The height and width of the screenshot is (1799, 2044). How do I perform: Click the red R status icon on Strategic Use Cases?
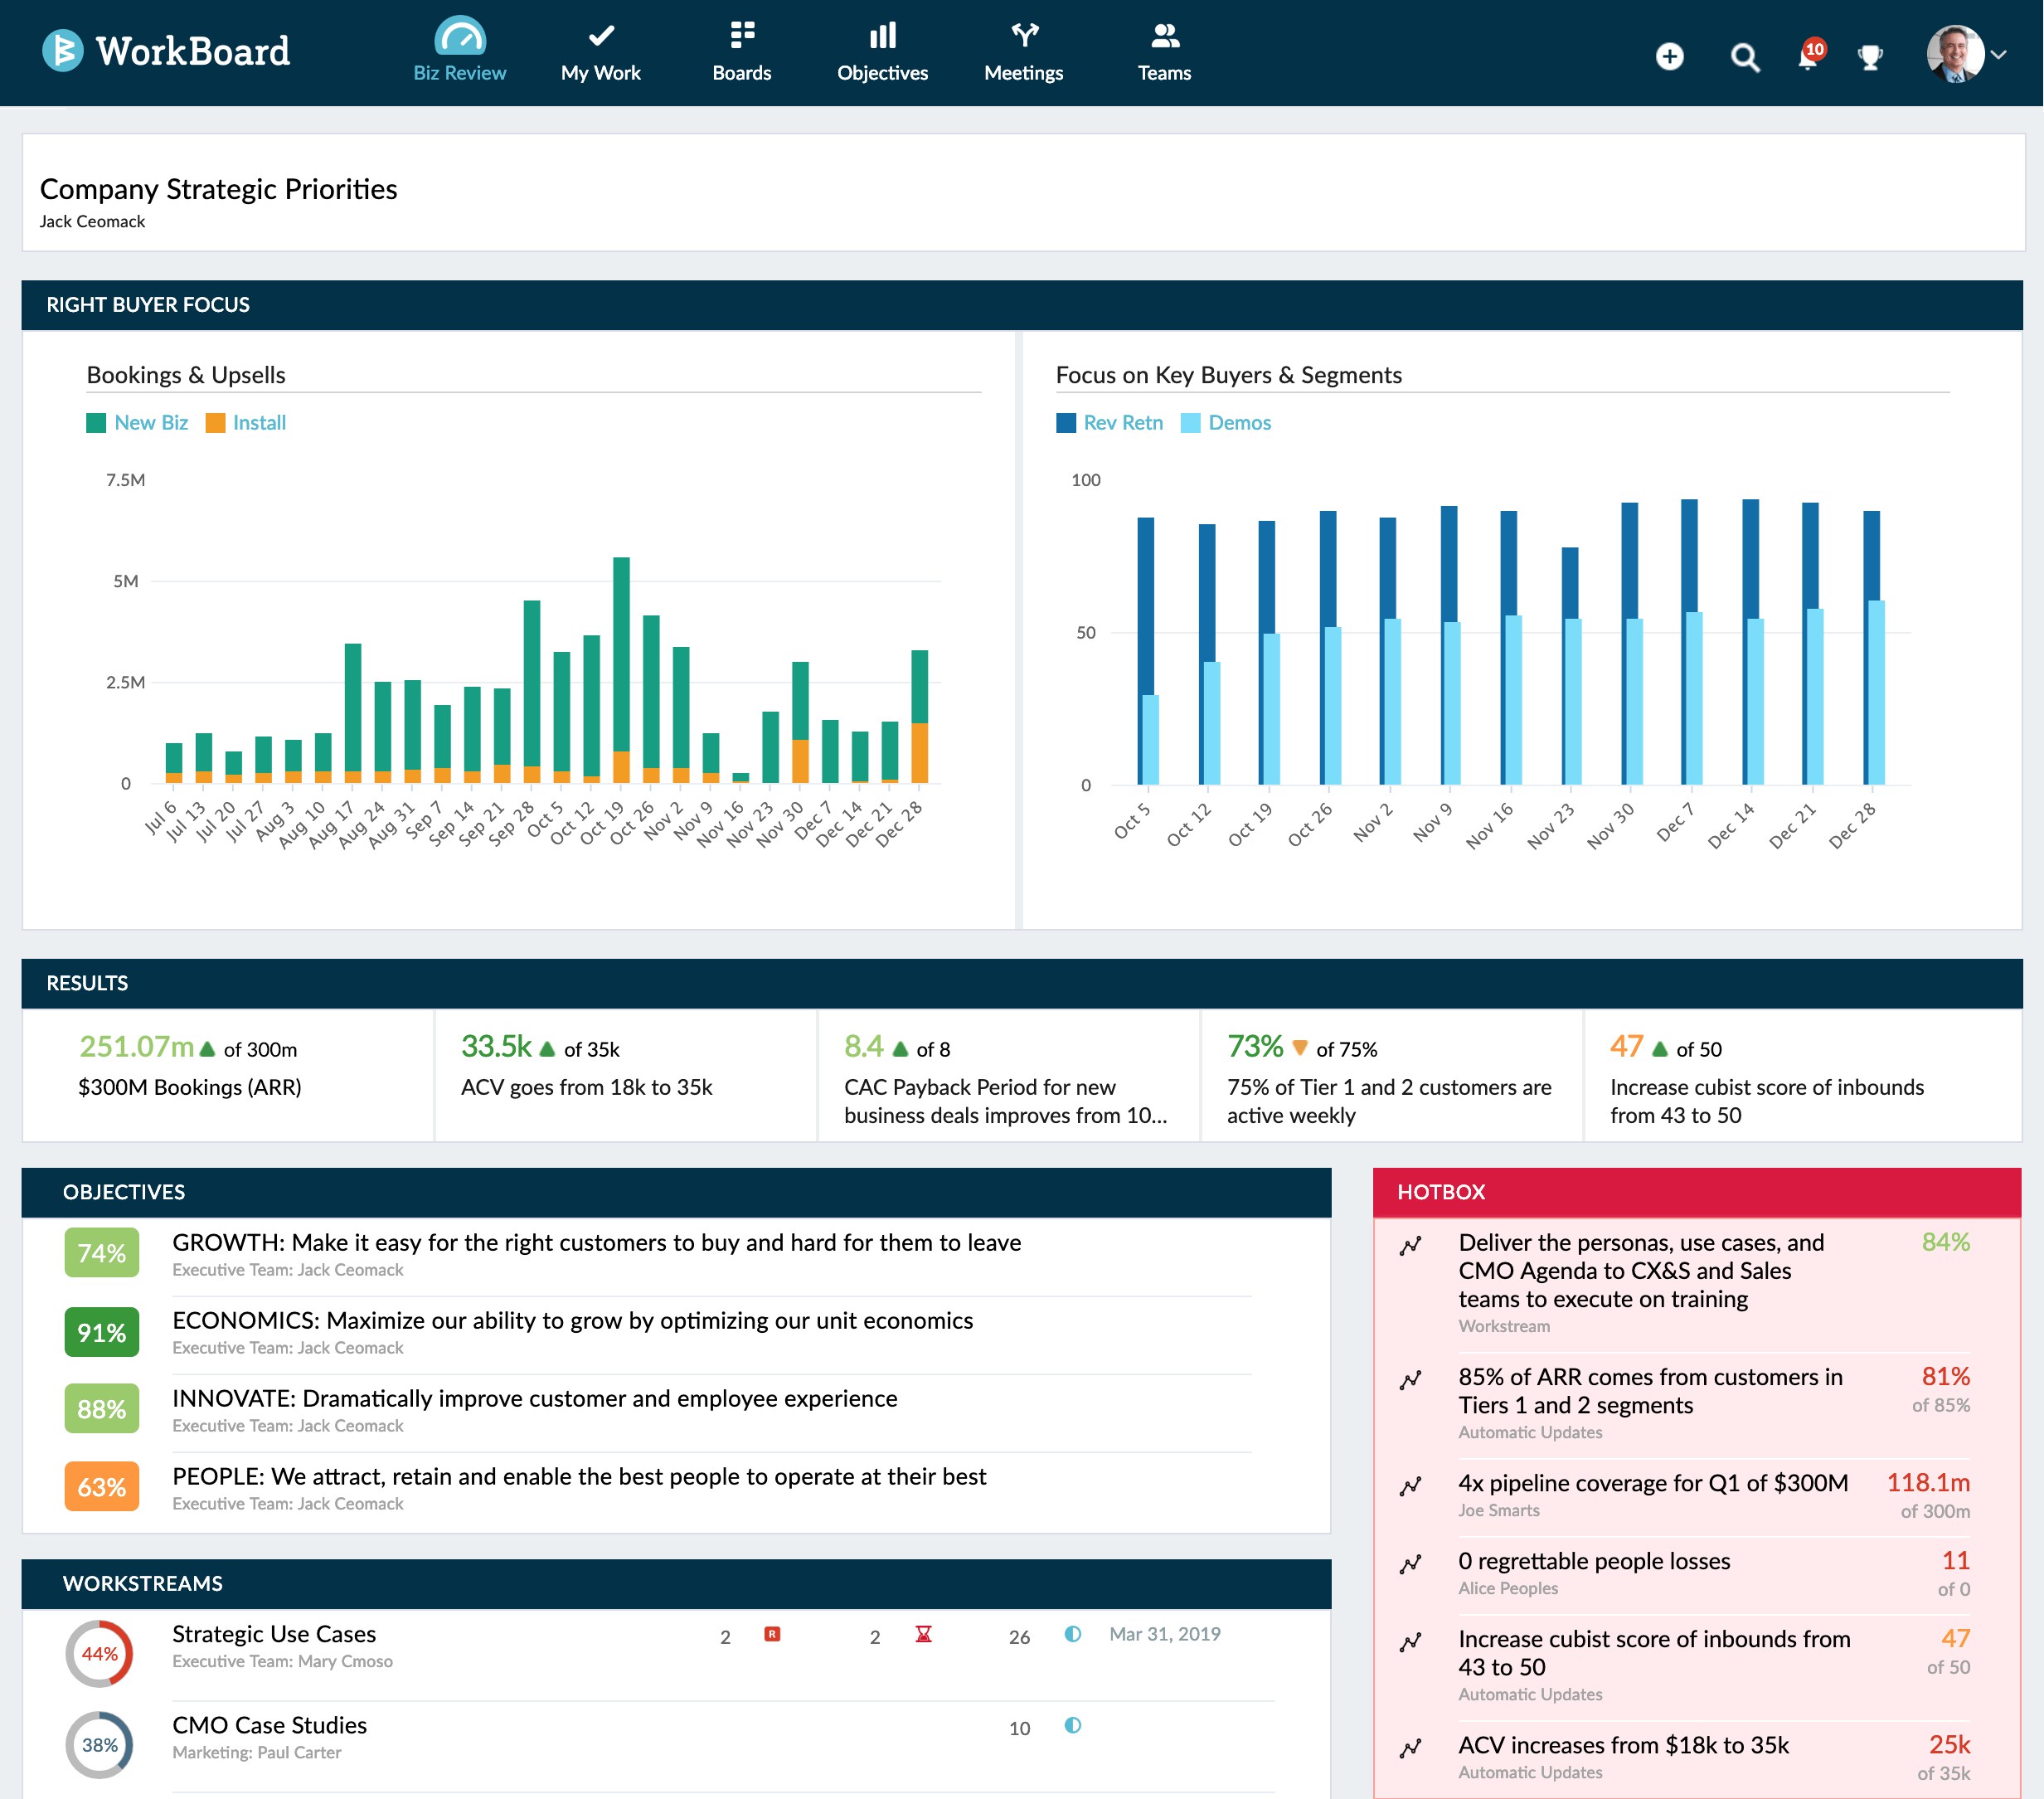[772, 1634]
